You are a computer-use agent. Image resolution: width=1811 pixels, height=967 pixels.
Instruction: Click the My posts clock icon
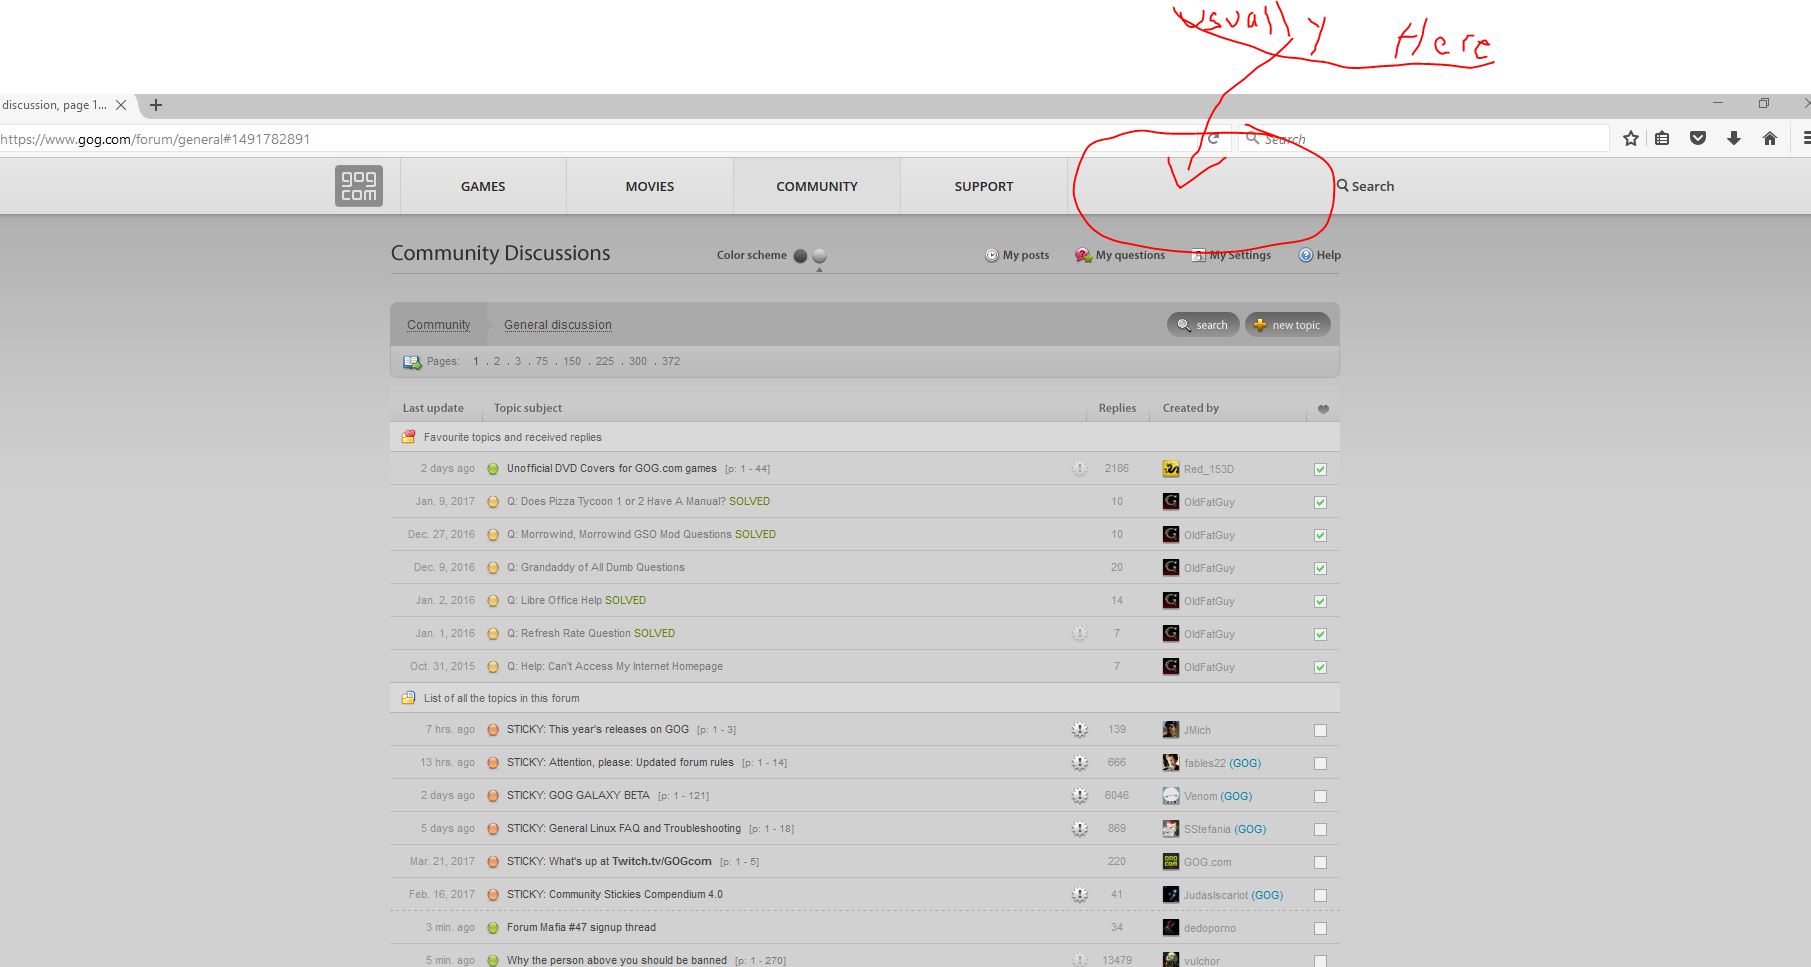[x=992, y=255]
